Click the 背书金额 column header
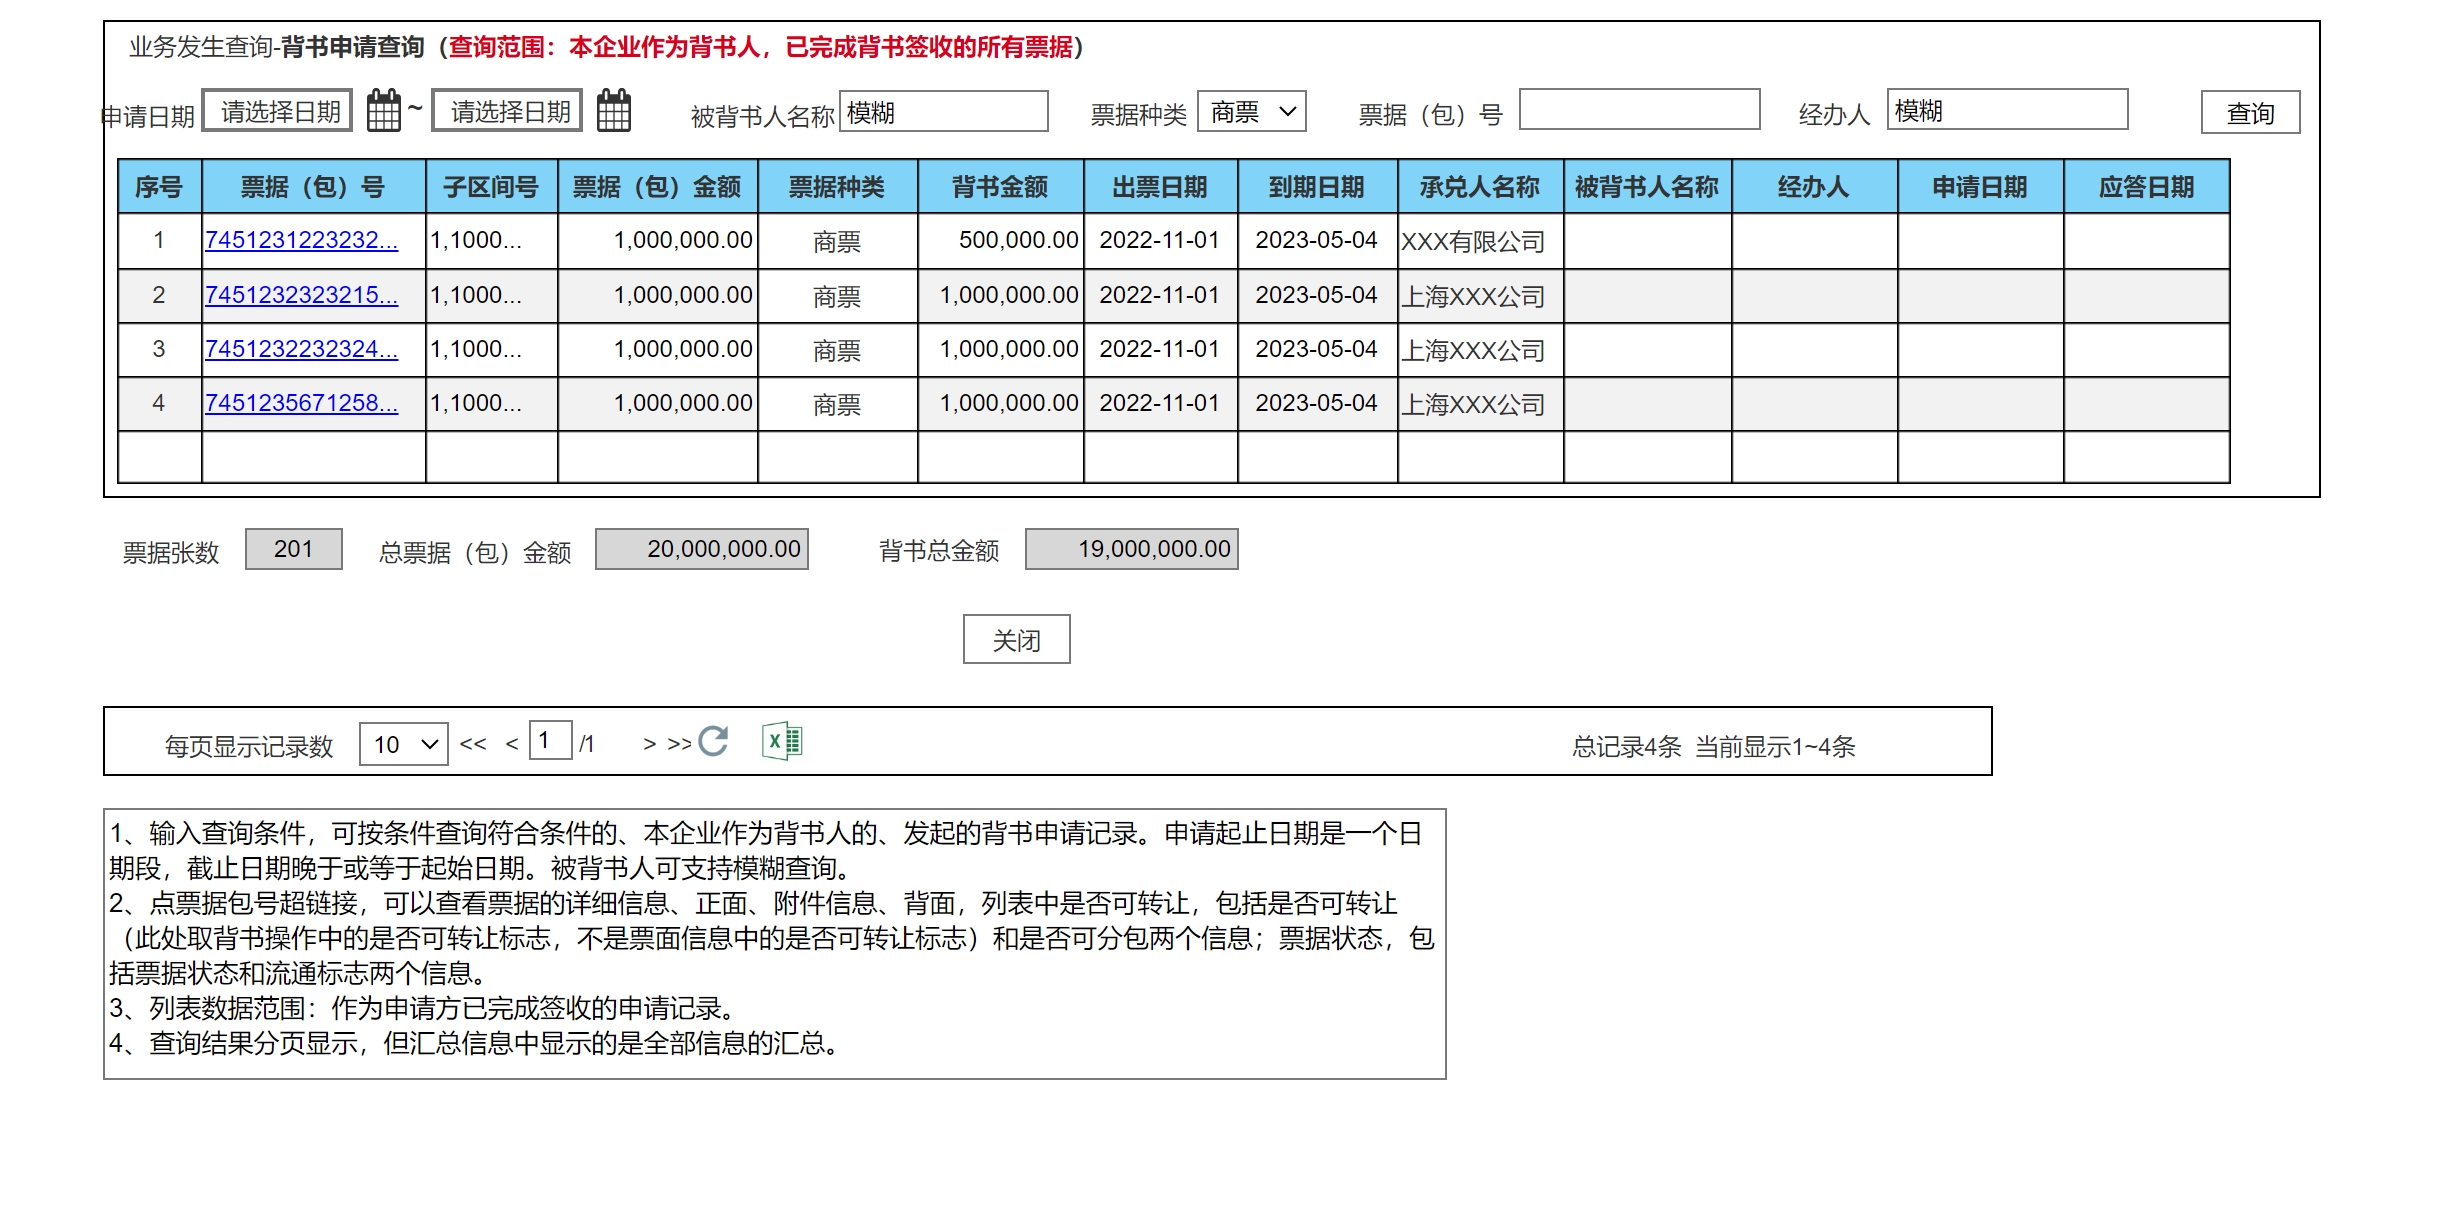This screenshot has width=2446, height=1212. [x=1001, y=186]
